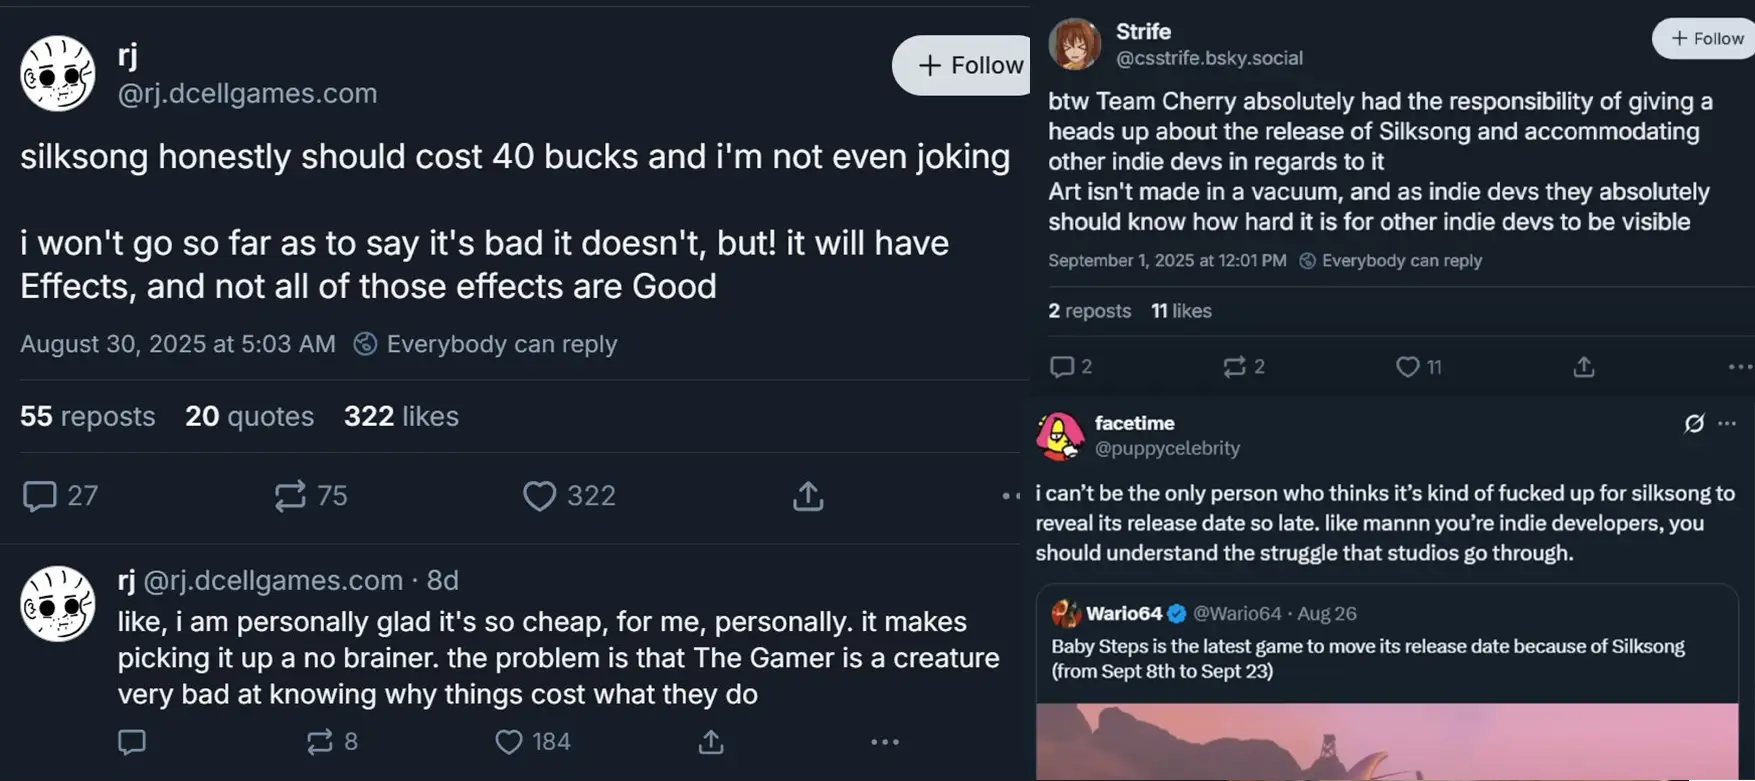Like rj's post with 322 likes
This screenshot has width=1755, height=781.
click(x=540, y=496)
